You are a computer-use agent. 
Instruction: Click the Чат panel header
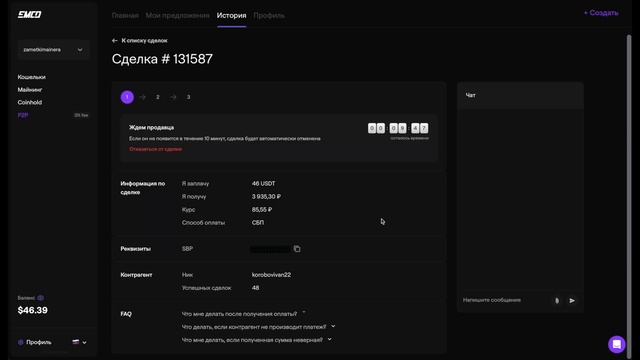click(520, 95)
